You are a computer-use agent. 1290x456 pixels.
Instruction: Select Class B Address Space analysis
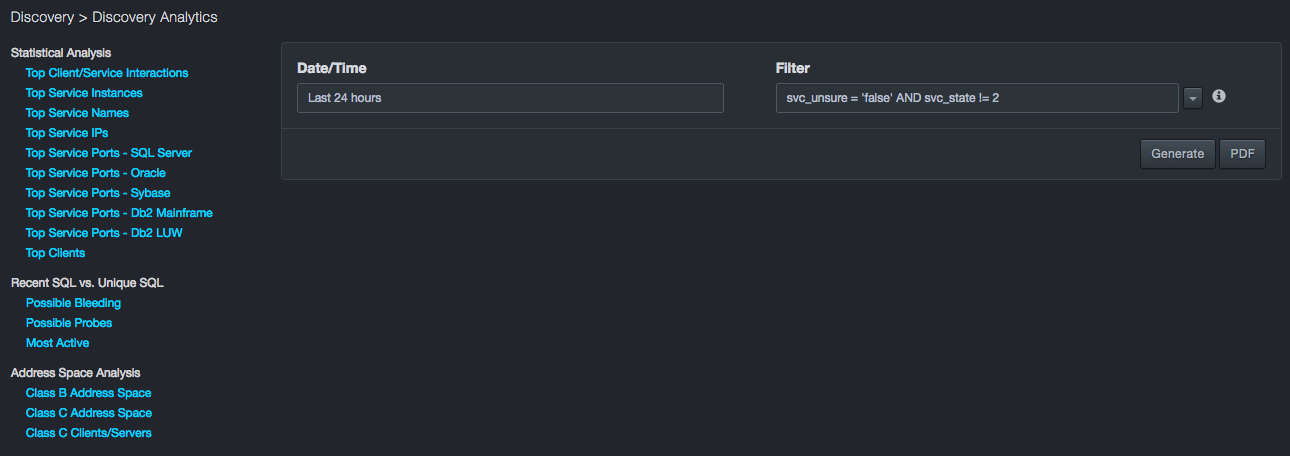(x=89, y=393)
